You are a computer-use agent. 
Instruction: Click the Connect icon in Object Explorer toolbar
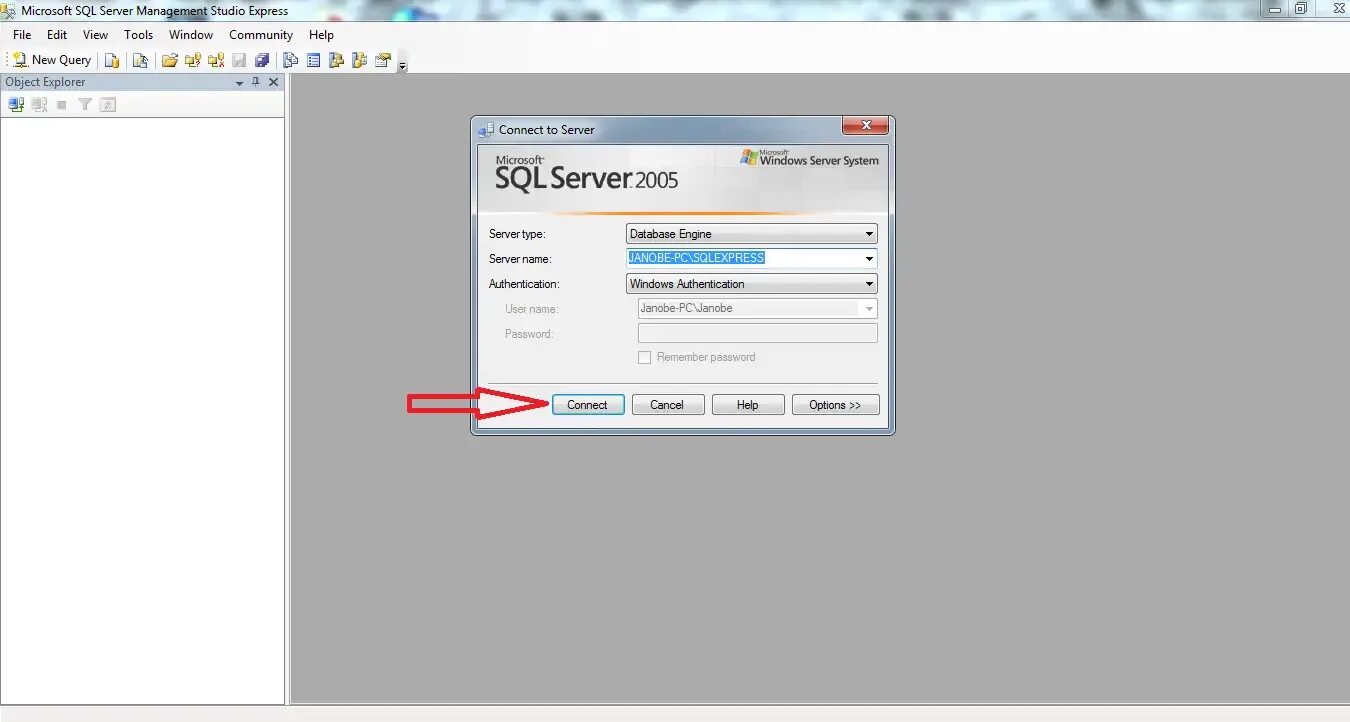pos(16,104)
